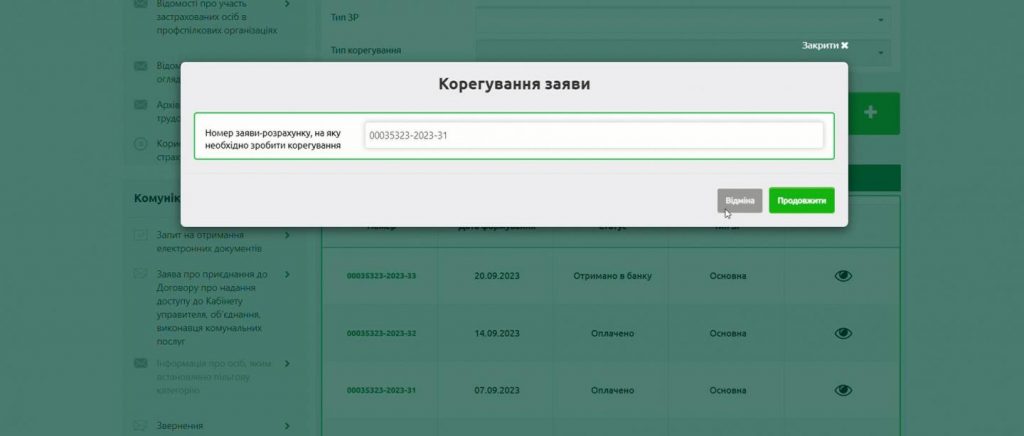The image size is (1024, 436).
Task: Expand the Заява про приєднання до Договору chevron
Action: (287, 274)
